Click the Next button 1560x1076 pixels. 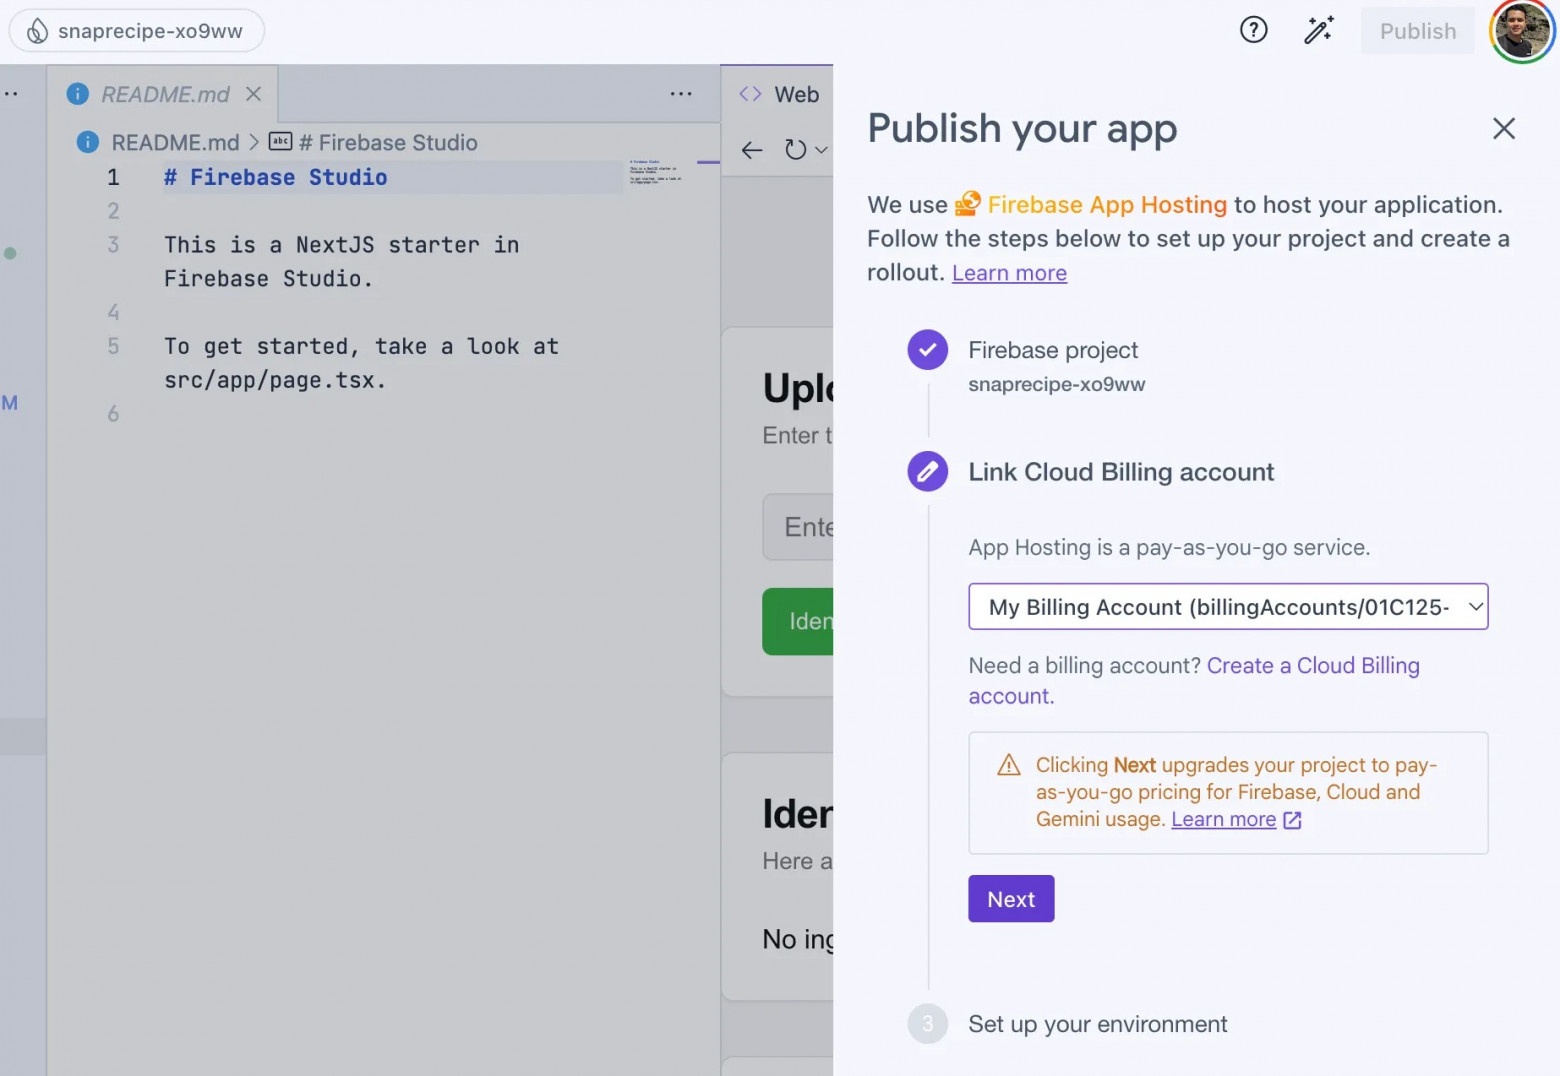(x=1010, y=899)
